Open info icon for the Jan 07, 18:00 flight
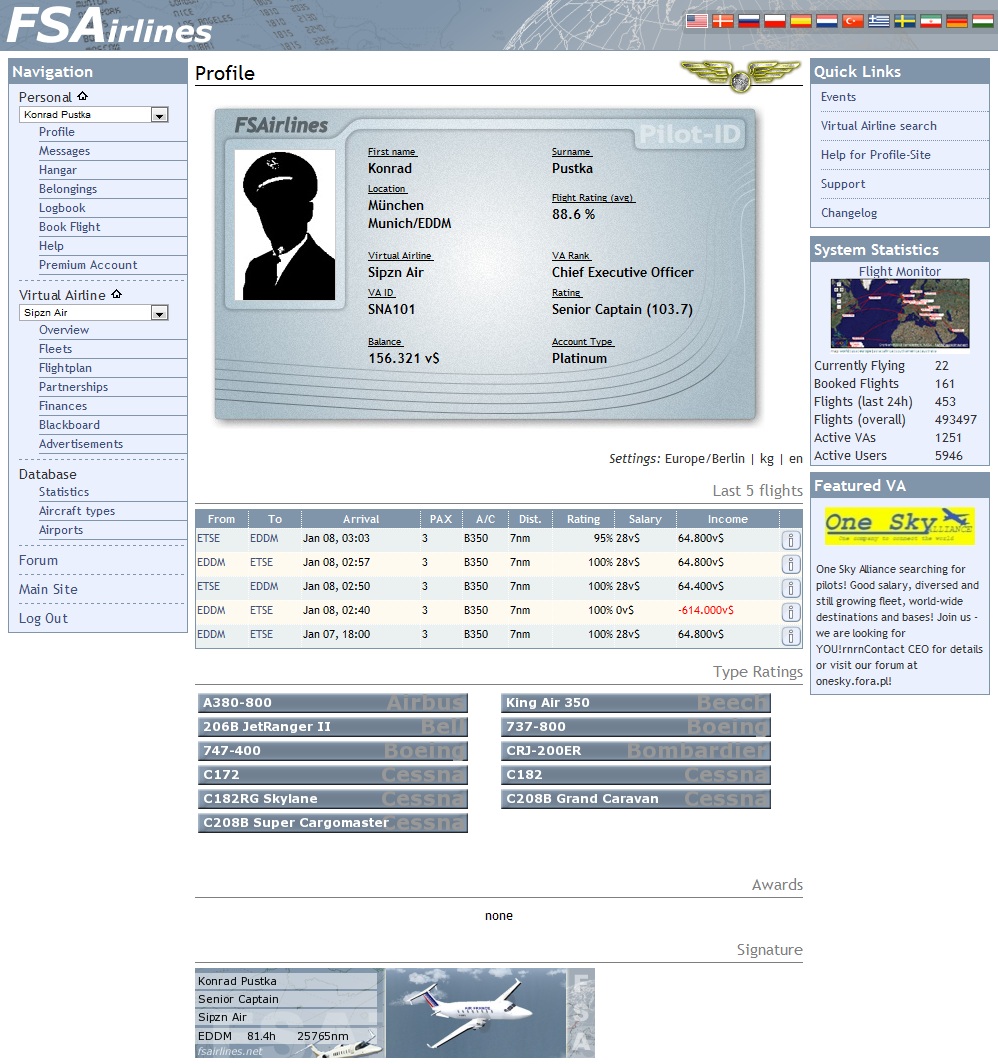Image resolution: width=998 pixels, height=1064 pixels. point(790,636)
